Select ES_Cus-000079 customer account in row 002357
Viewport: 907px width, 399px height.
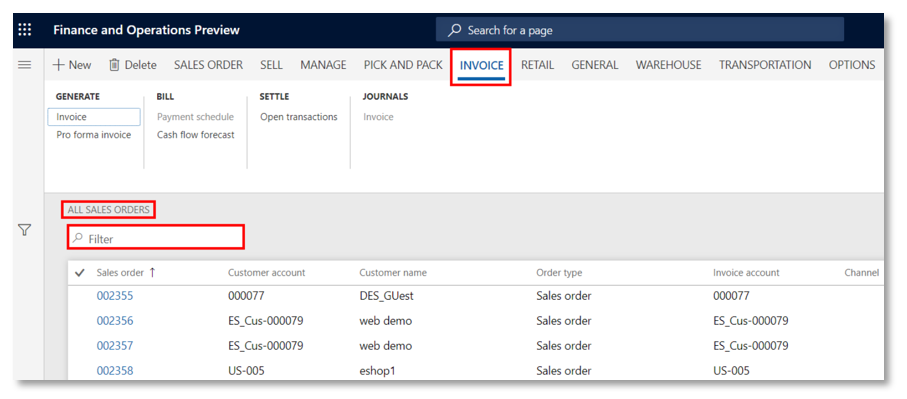(266, 346)
